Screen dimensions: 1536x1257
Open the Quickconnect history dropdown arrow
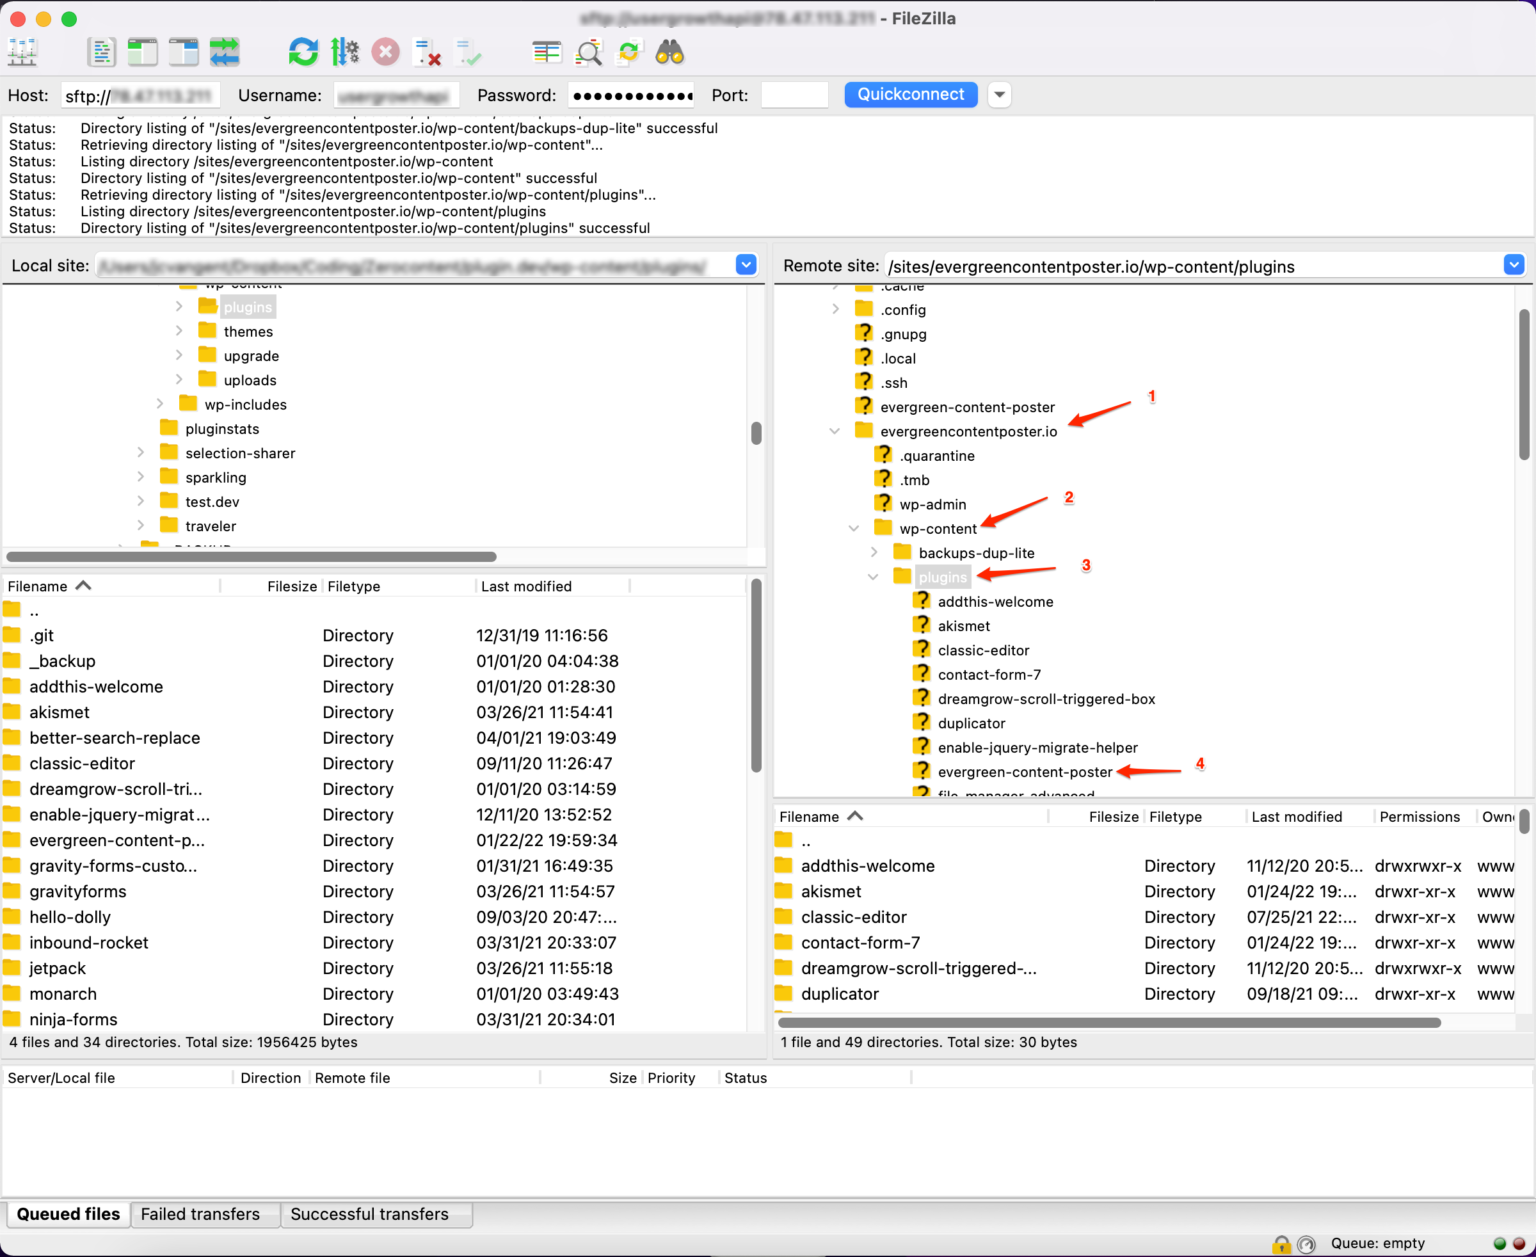pyautogui.click(x=999, y=95)
